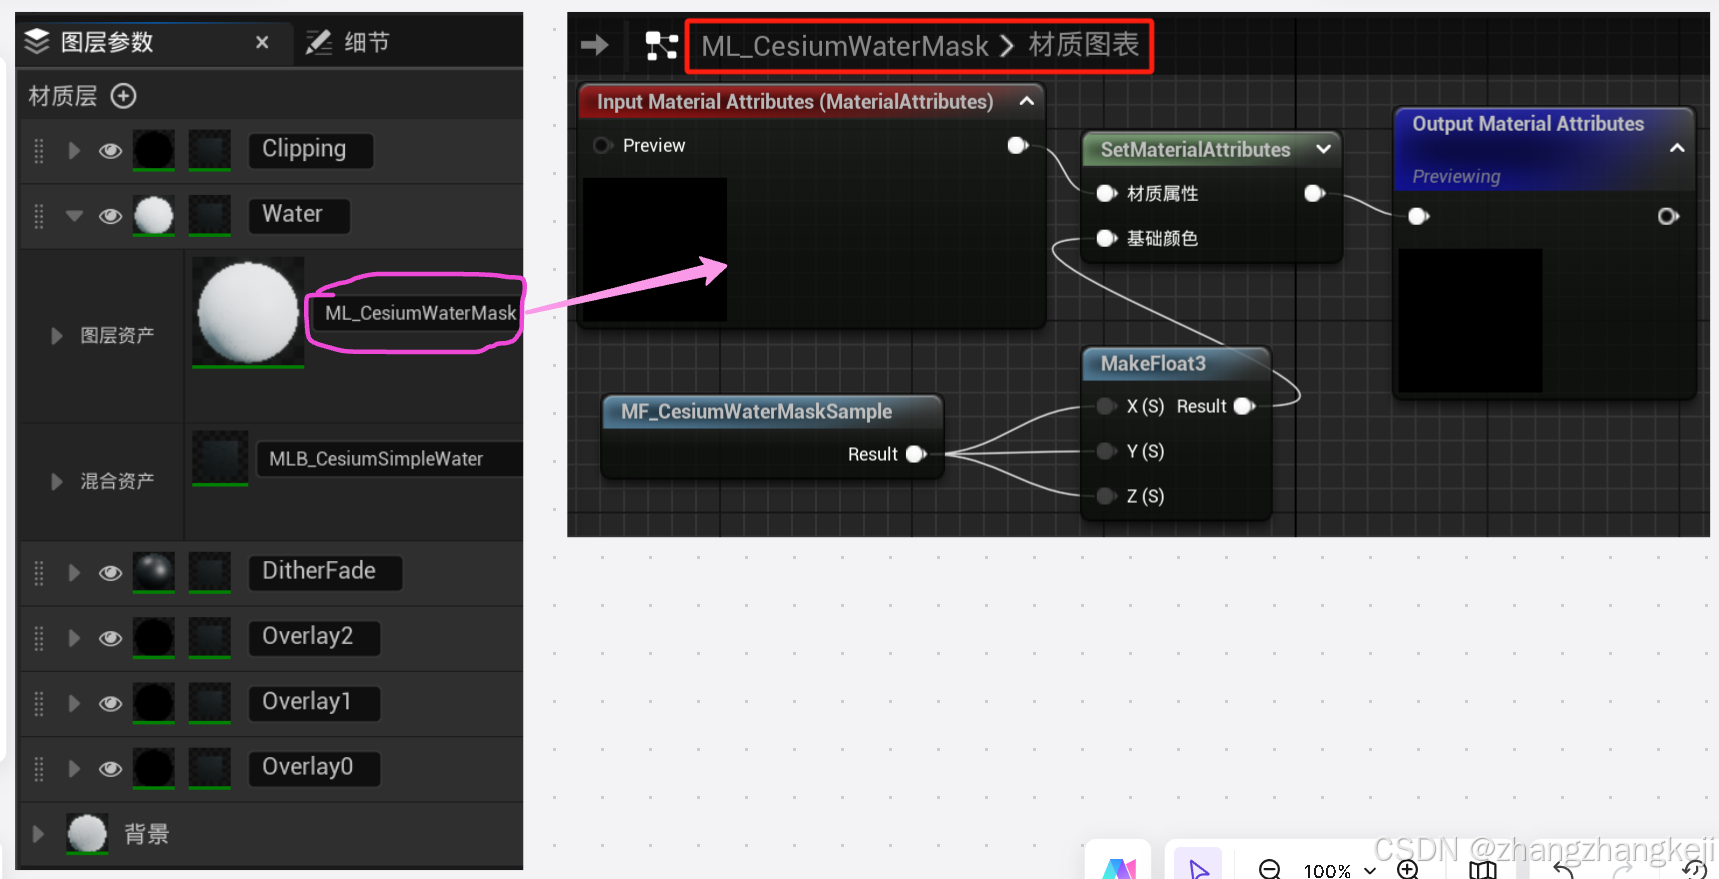Click the 材质属性 input pin

1106,194
